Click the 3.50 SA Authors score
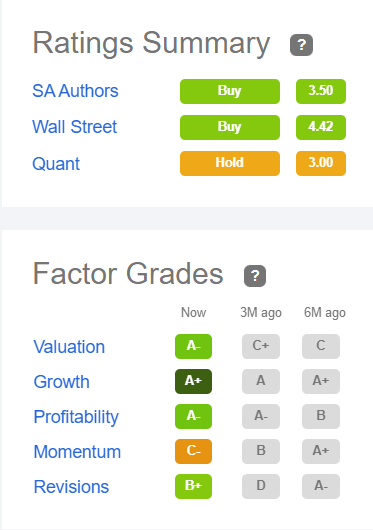This screenshot has width=373, height=530. (321, 91)
